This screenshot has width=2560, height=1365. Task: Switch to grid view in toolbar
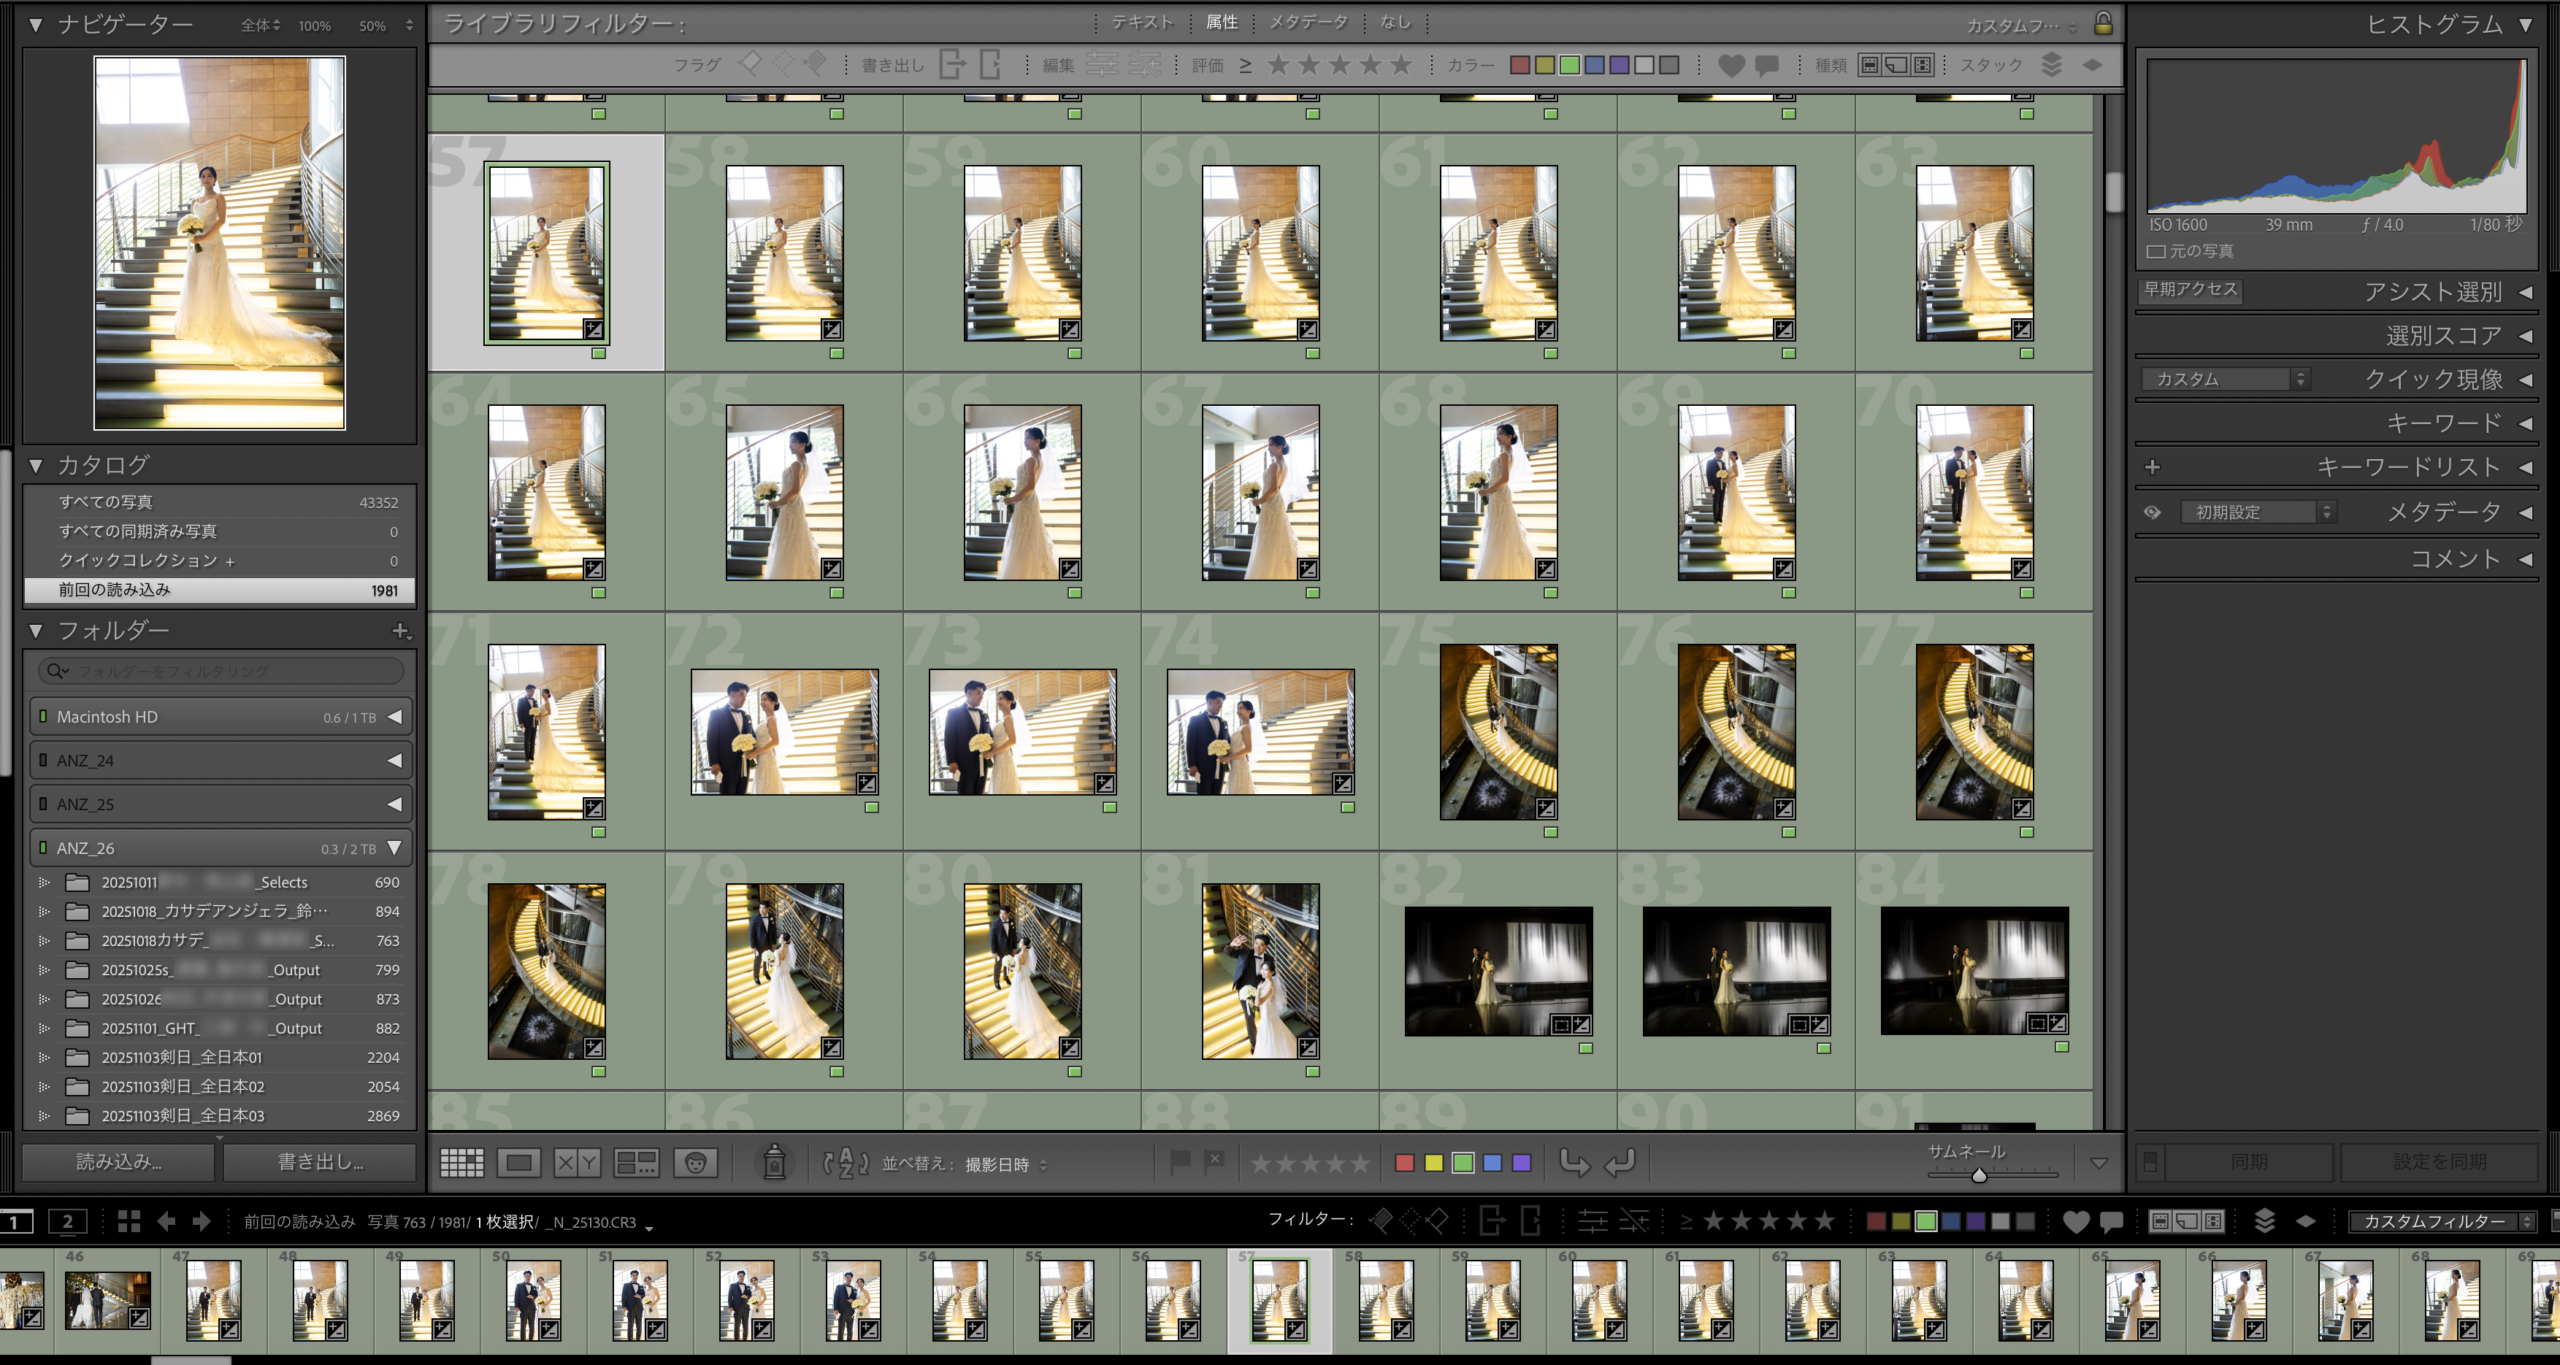(x=462, y=1162)
